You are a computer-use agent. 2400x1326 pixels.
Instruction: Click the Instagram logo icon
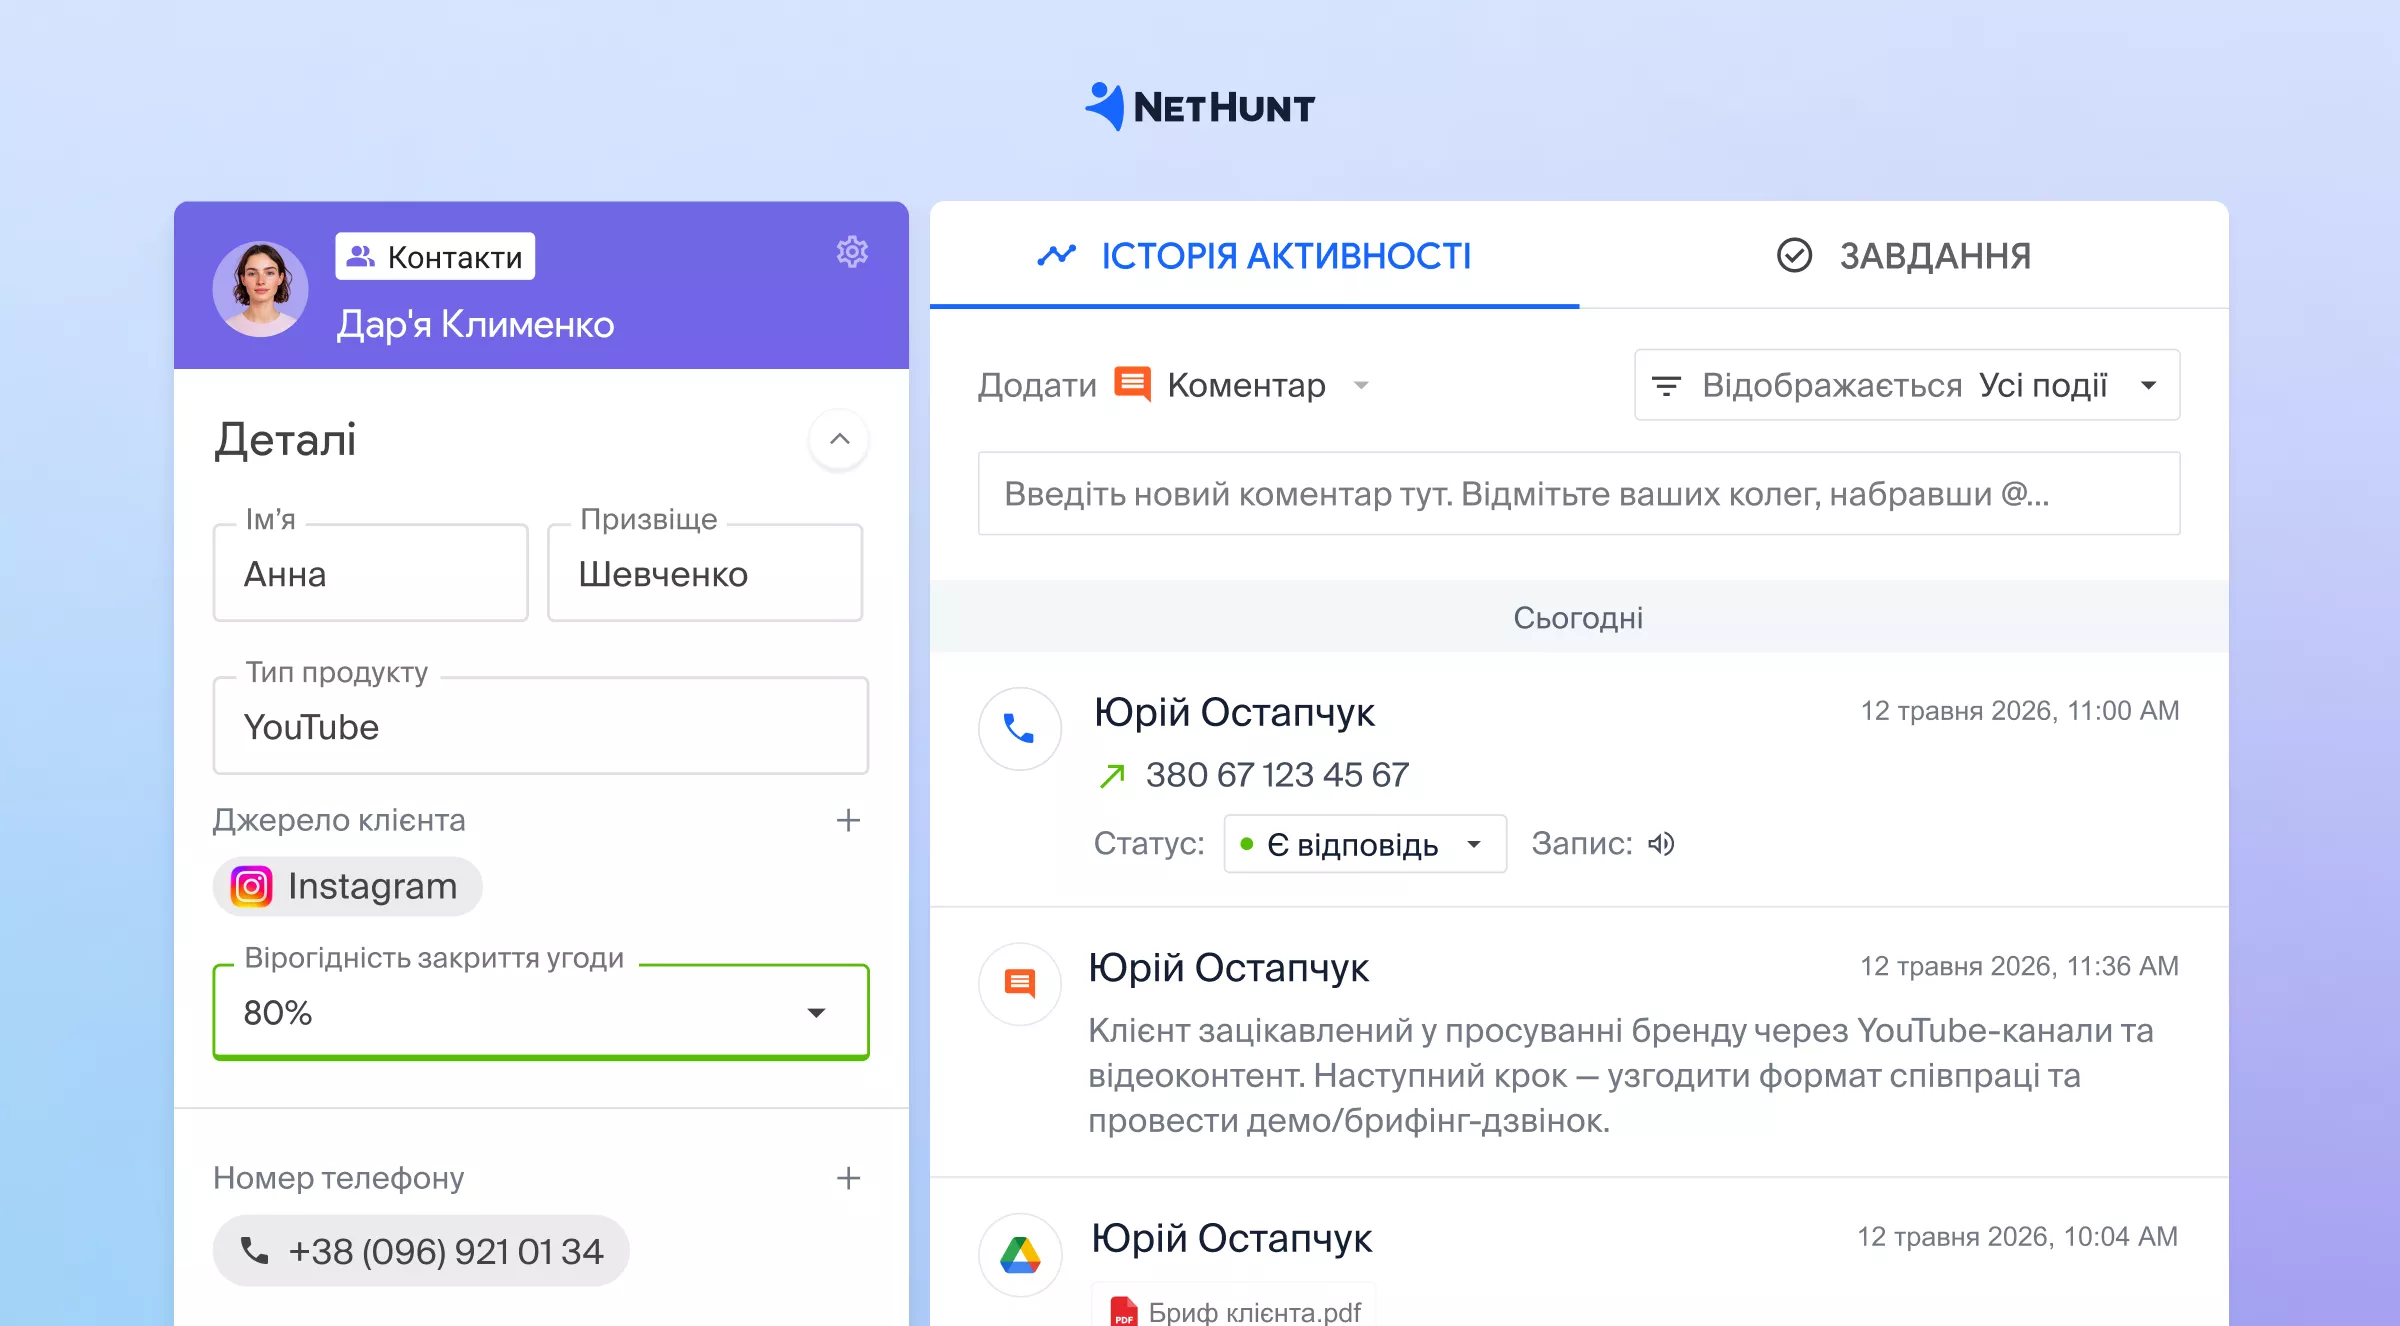[x=252, y=886]
